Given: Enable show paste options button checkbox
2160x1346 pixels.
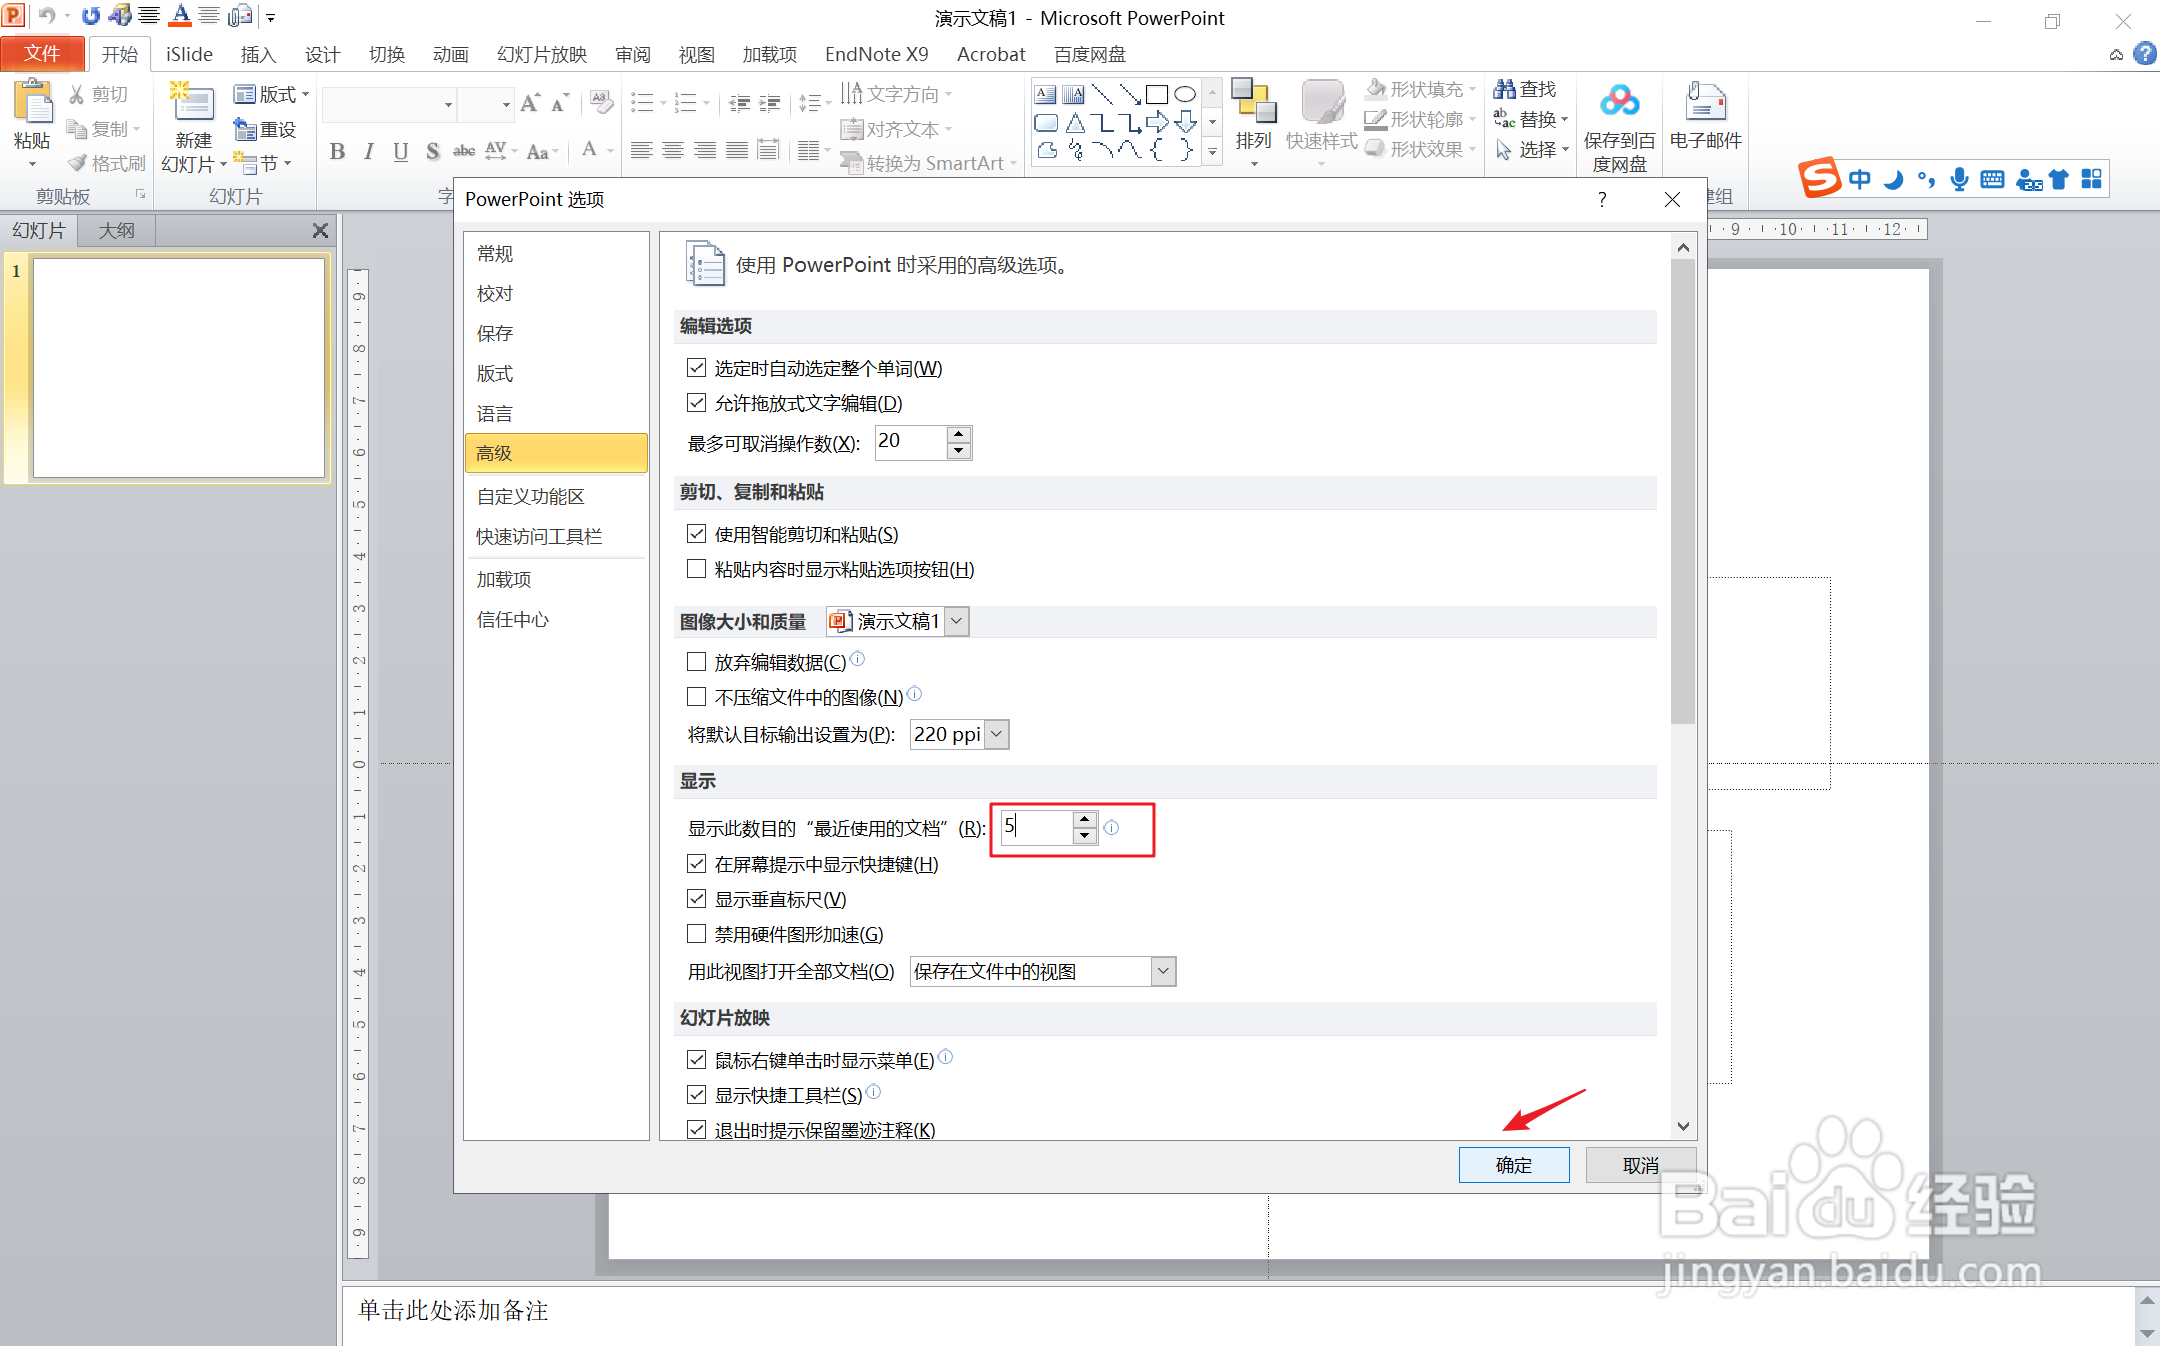Looking at the screenshot, I should [x=697, y=569].
